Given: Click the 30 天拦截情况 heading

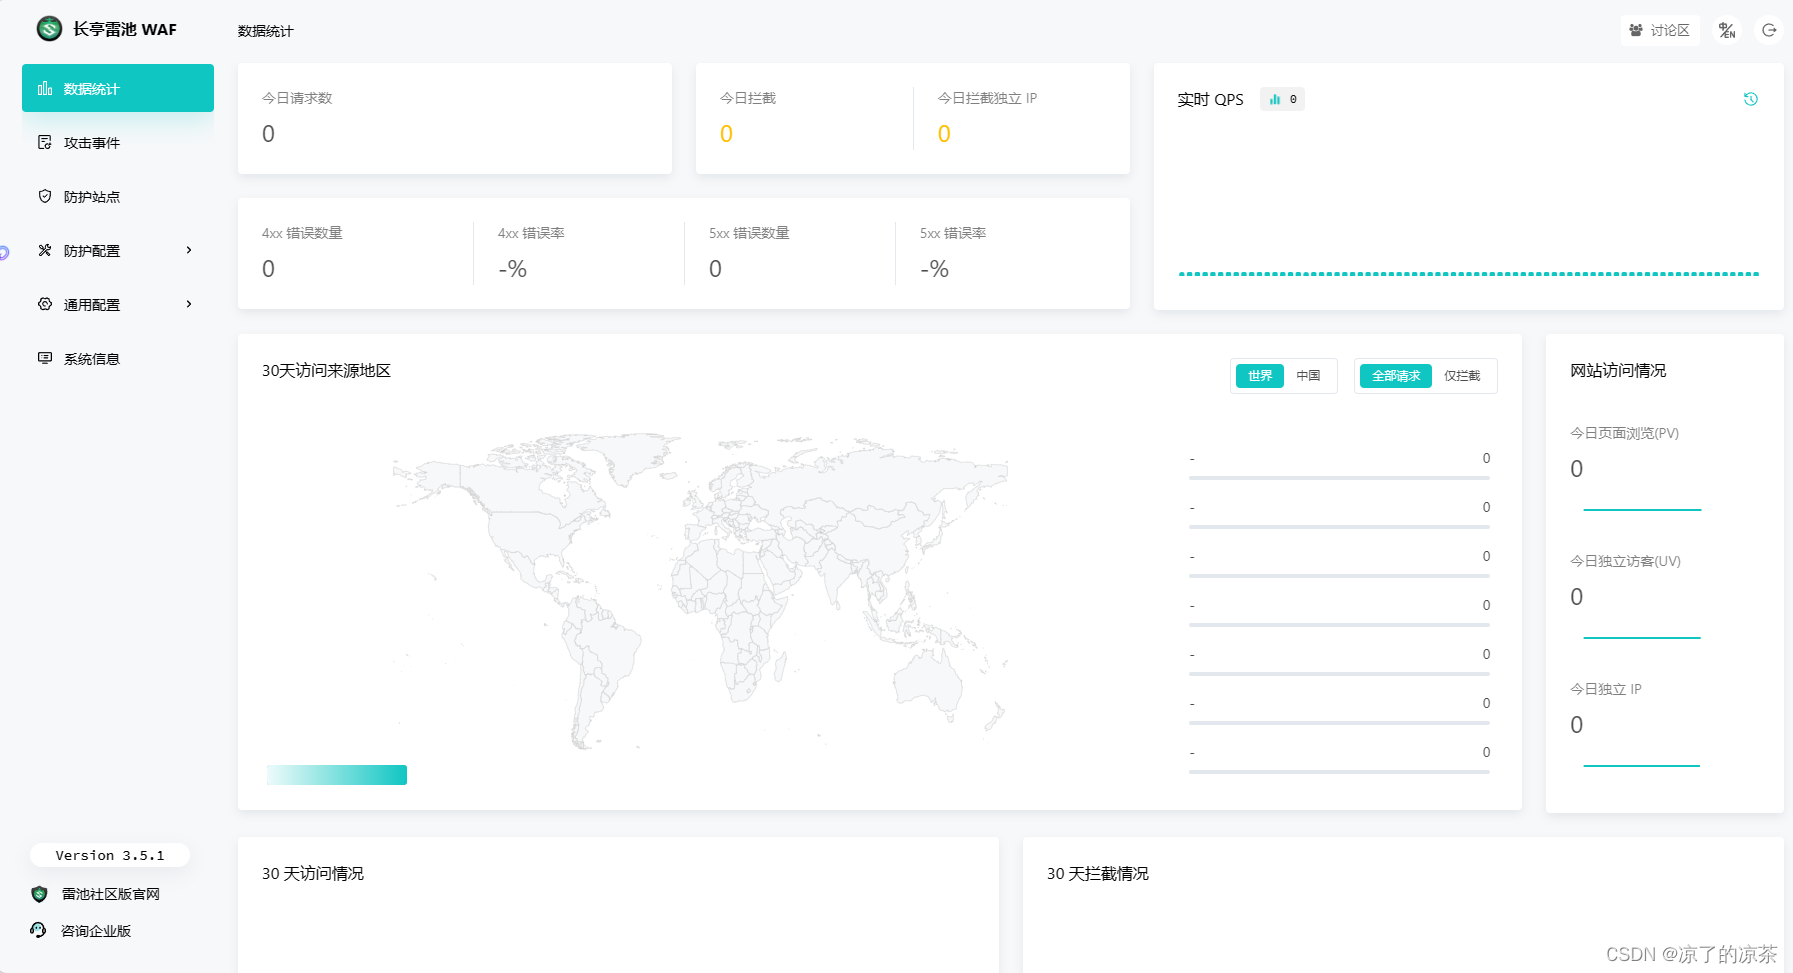Looking at the screenshot, I should click(x=1098, y=873).
